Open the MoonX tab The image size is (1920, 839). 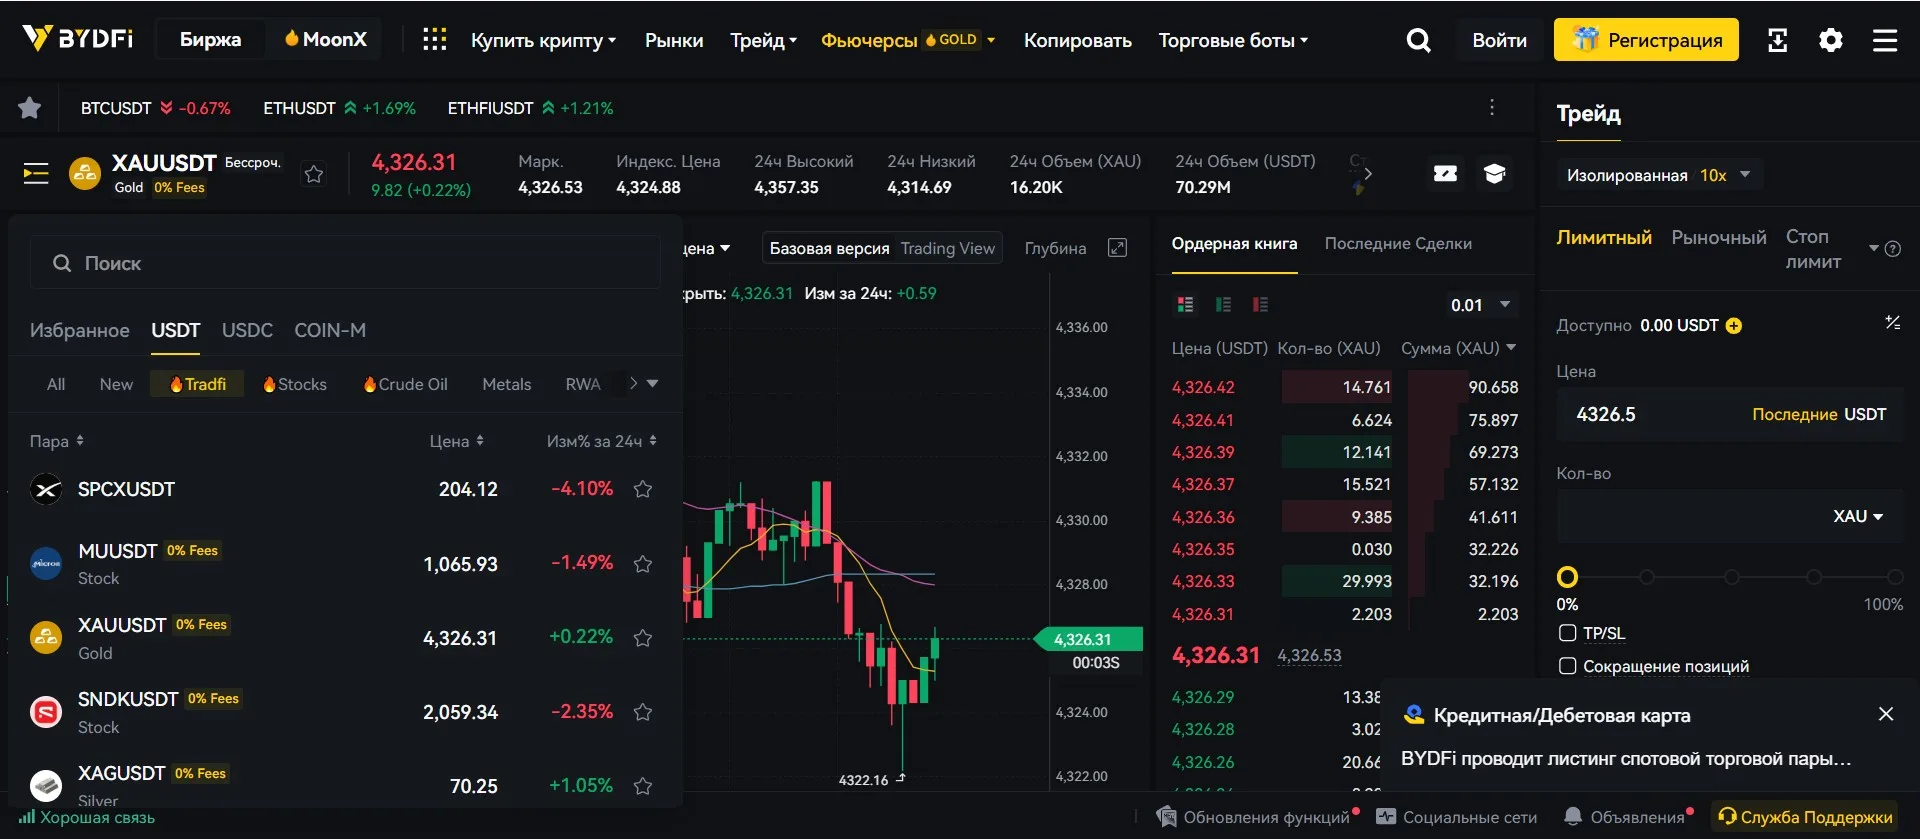(325, 40)
